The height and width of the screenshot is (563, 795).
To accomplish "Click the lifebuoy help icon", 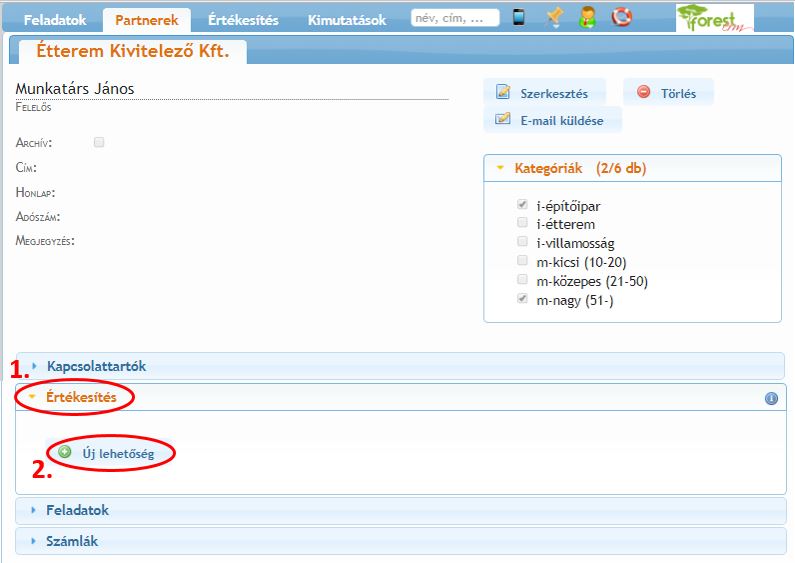I will point(622,17).
